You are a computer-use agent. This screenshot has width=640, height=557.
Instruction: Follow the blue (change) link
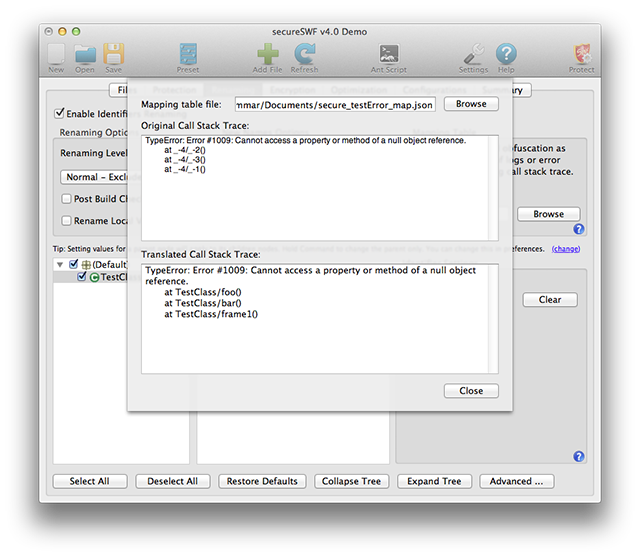pyautogui.click(x=565, y=248)
